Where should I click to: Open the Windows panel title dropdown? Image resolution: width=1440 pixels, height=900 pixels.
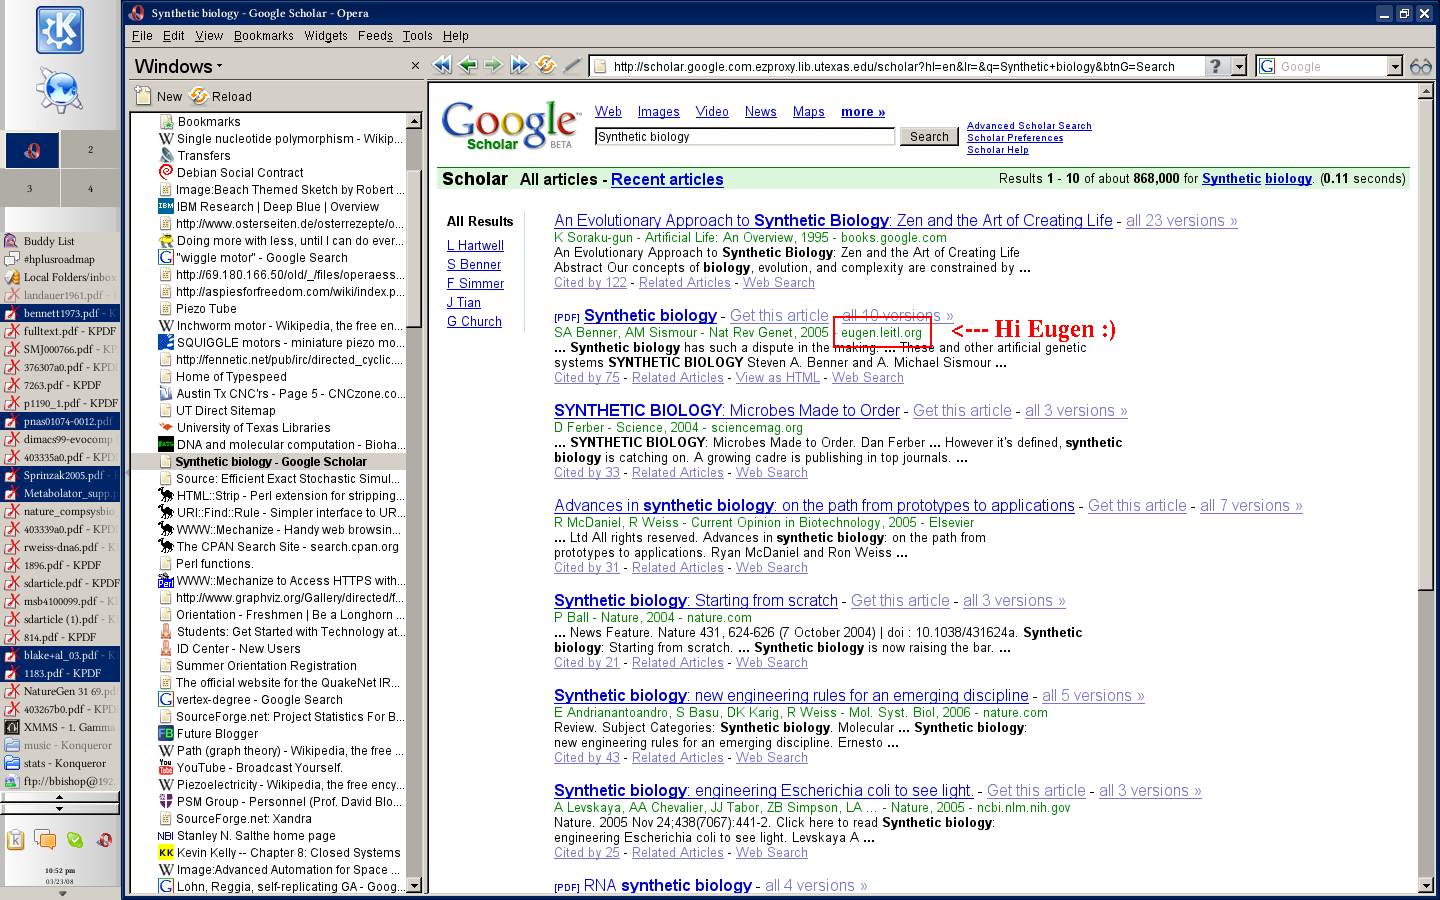click(179, 66)
